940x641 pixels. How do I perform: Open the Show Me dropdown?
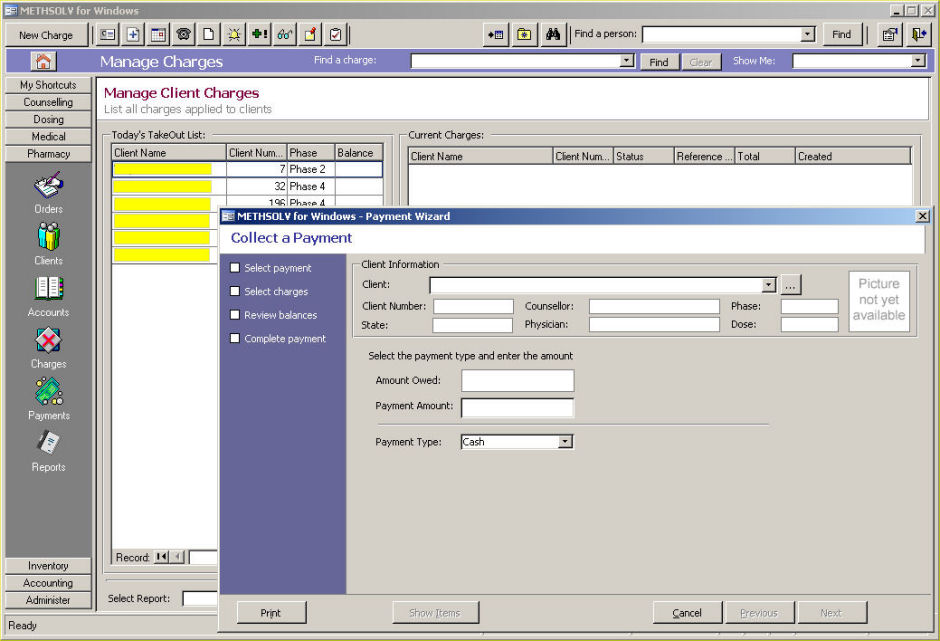point(918,61)
